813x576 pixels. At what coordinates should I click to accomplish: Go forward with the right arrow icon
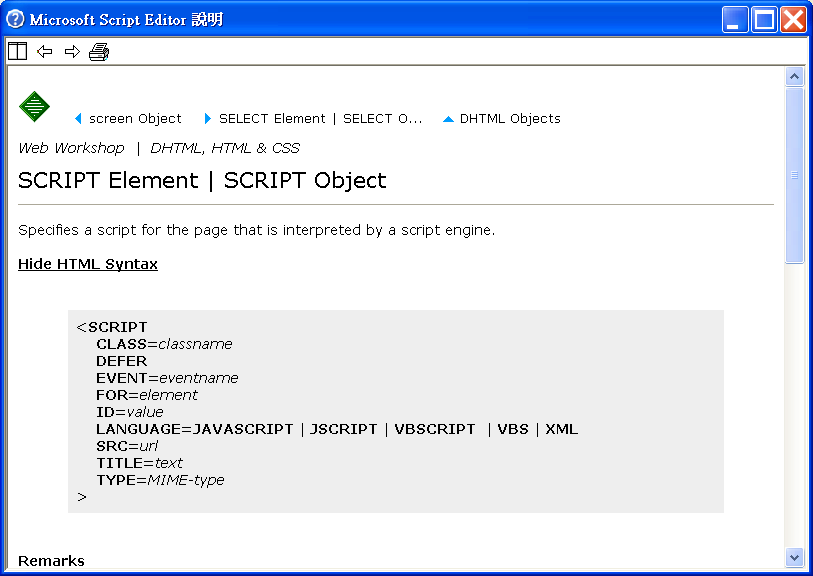tap(72, 51)
